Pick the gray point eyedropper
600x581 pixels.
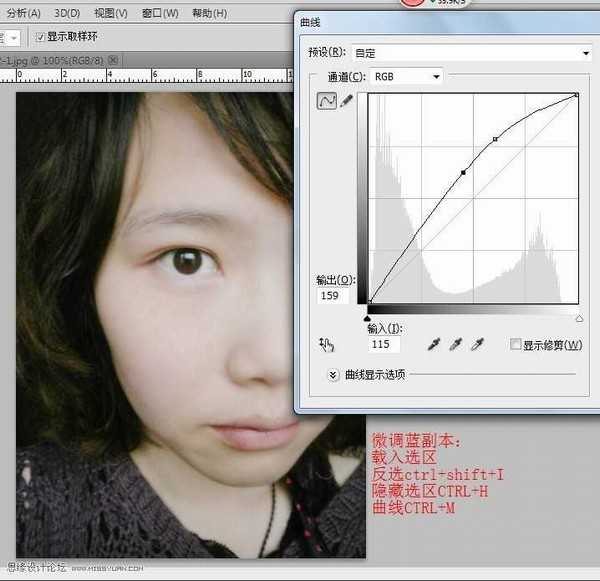tap(455, 344)
